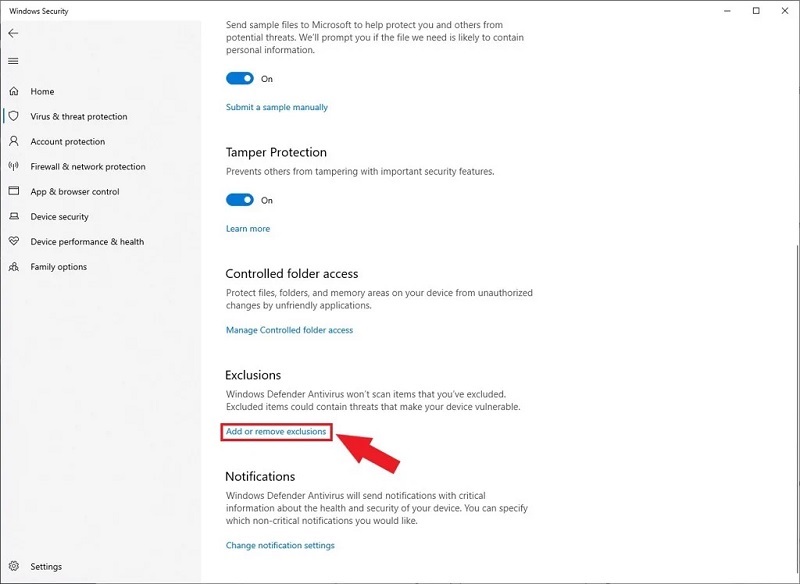Click the Account protection person icon
The height and width of the screenshot is (584, 800).
(x=14, y=141)
